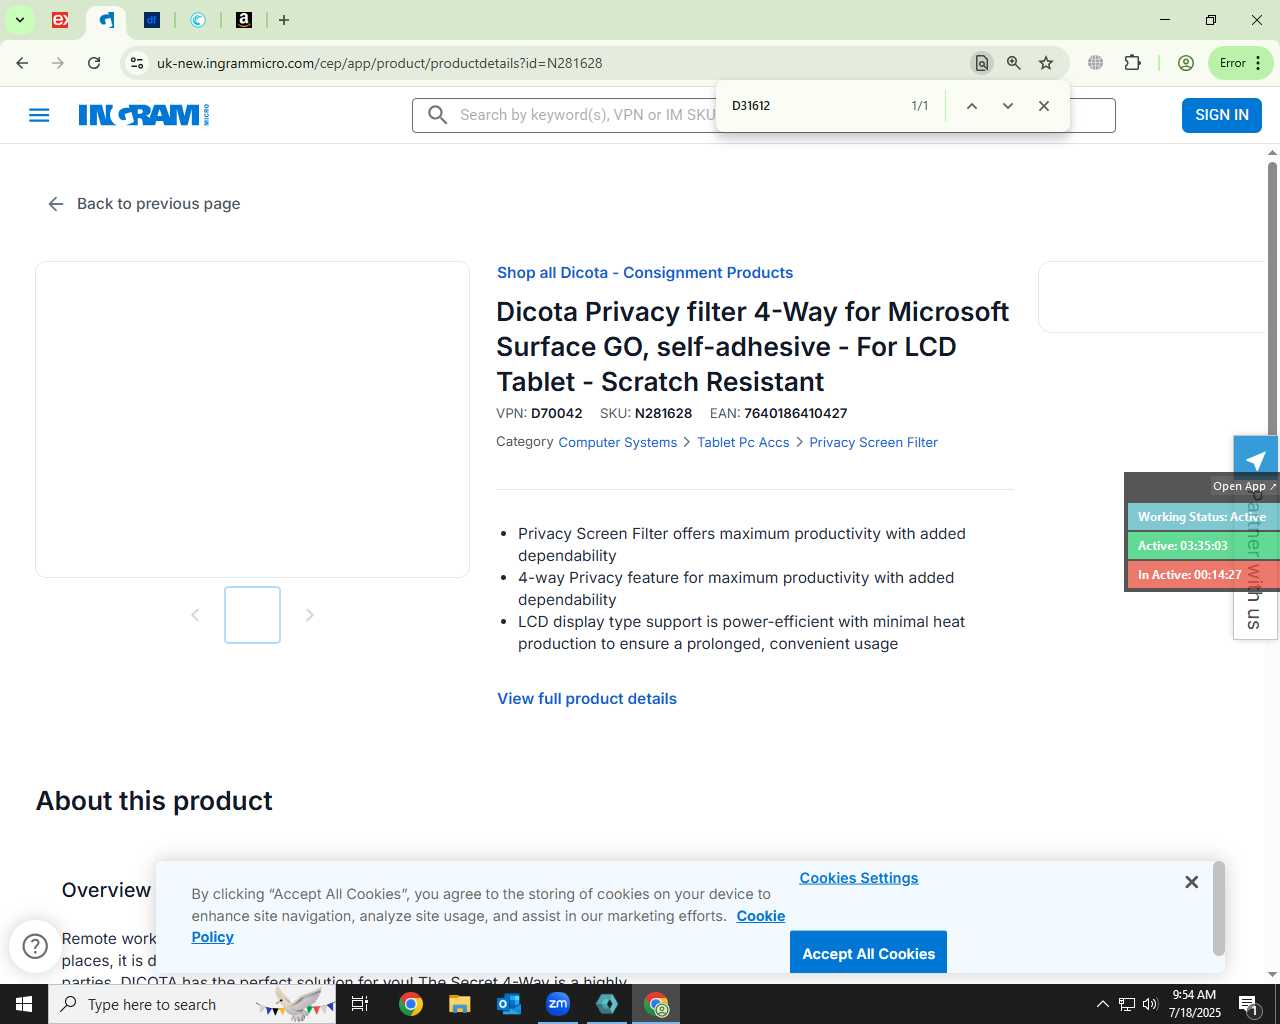This screenshot has width=1280, height=1024.
Task: Select the EAN number 7640186410427
Action: tap(796, 413)
